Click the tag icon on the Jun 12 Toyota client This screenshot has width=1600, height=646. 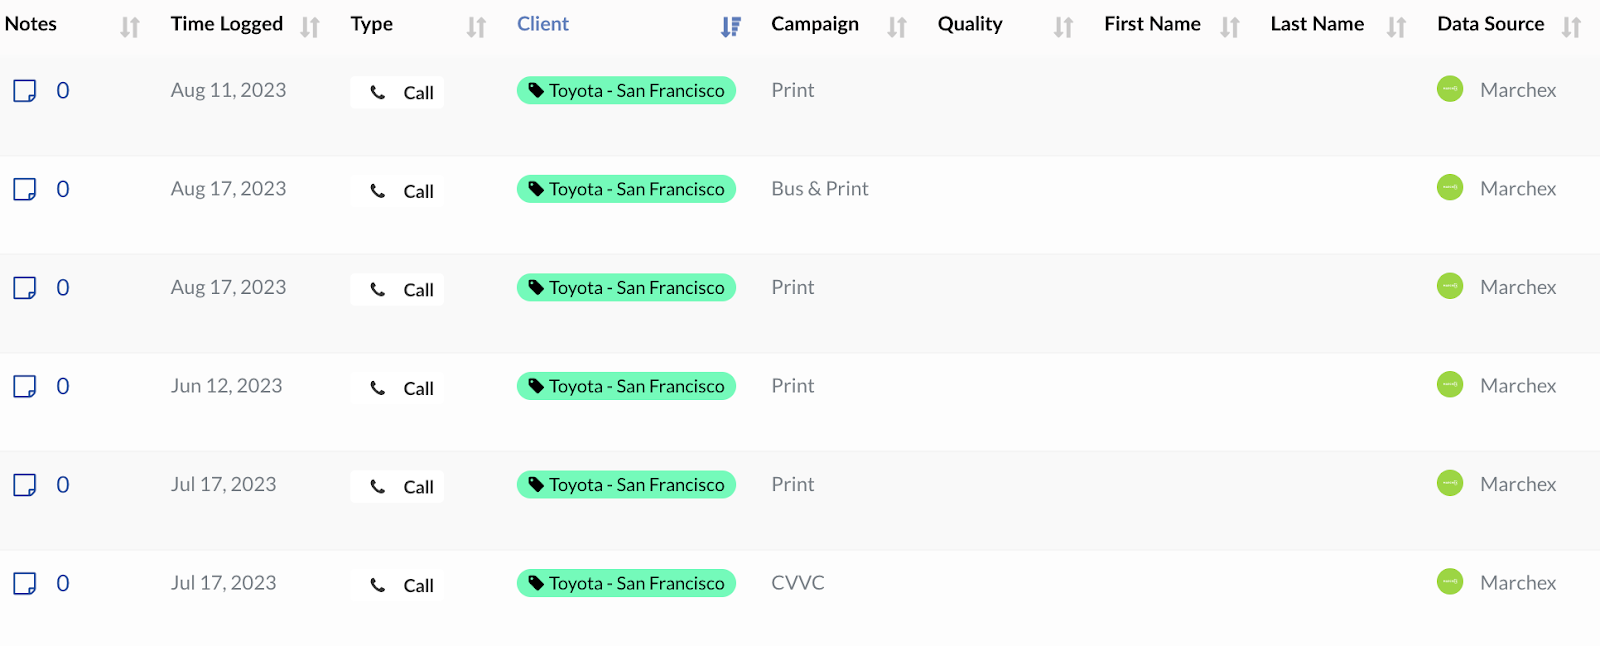coord(536,385)
